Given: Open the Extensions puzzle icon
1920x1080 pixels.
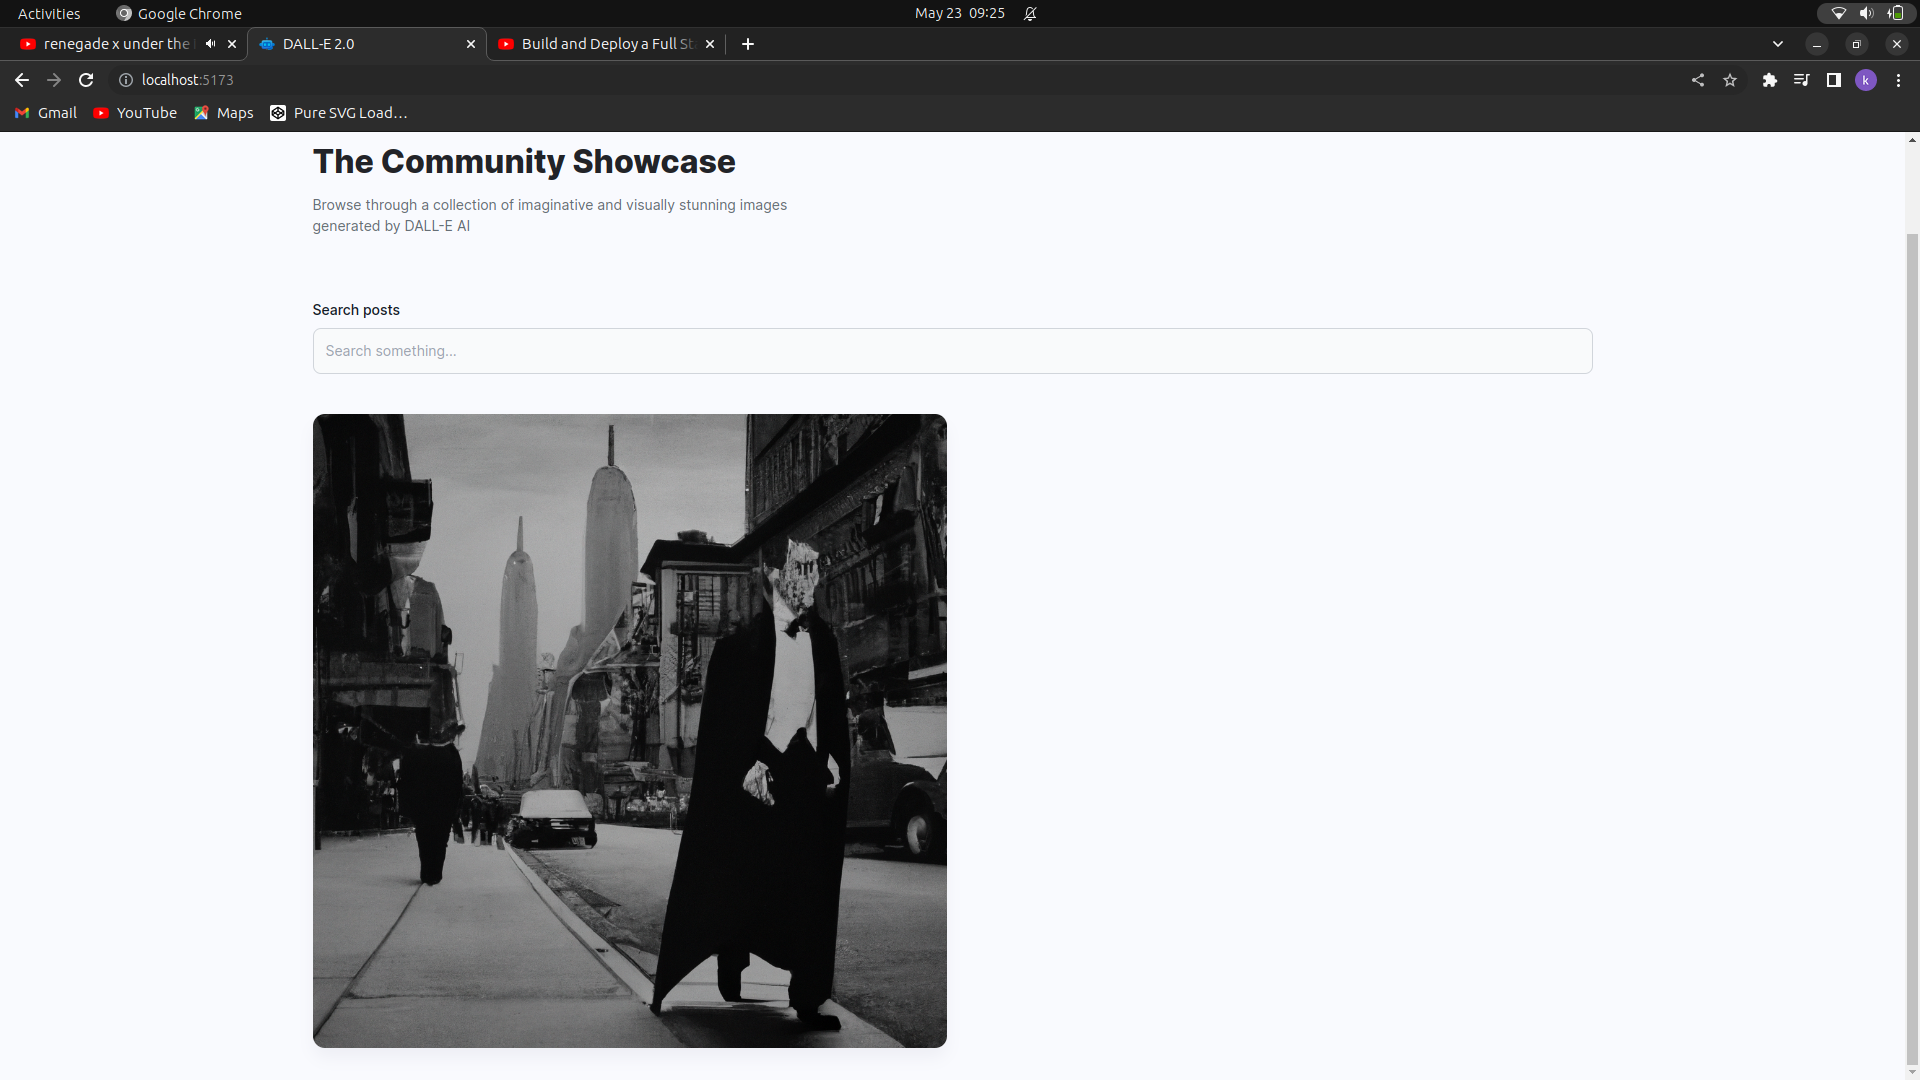Looking at the screenshot, I should (x=1770, y=80).
